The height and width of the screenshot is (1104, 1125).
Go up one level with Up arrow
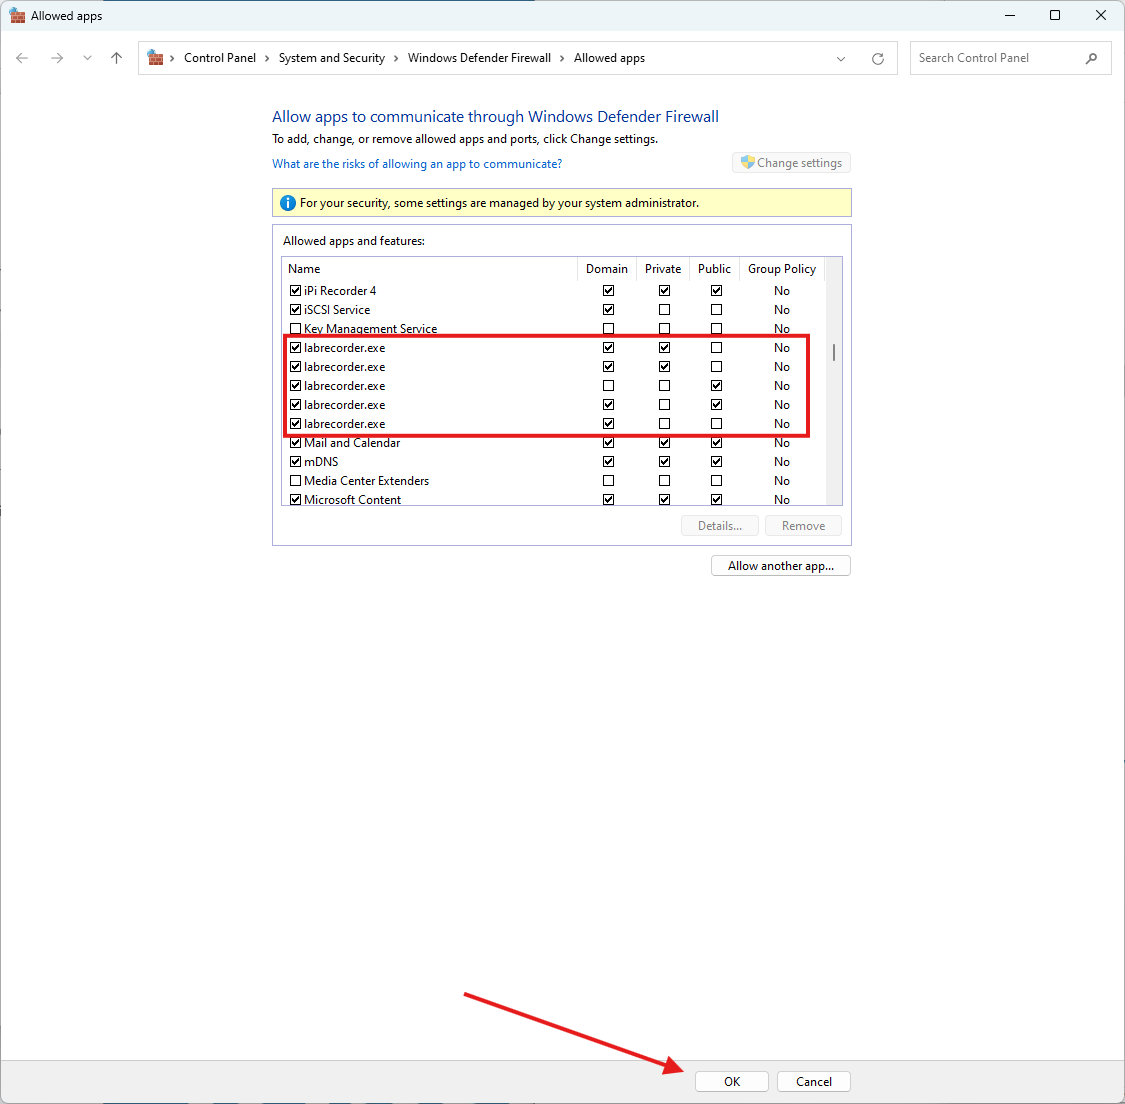116,58
